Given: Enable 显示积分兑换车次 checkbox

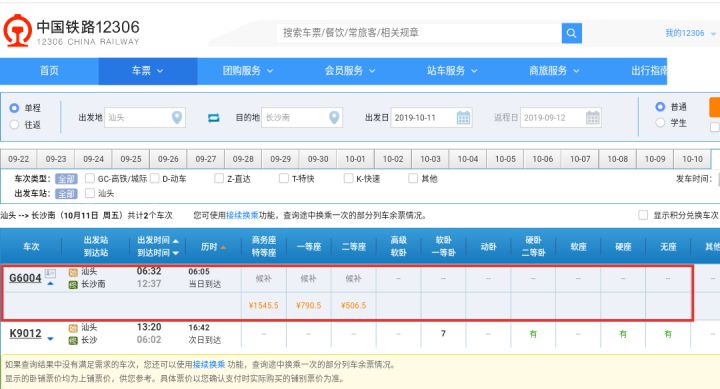Looking at the screenshot, I should (x=643, y=215).
